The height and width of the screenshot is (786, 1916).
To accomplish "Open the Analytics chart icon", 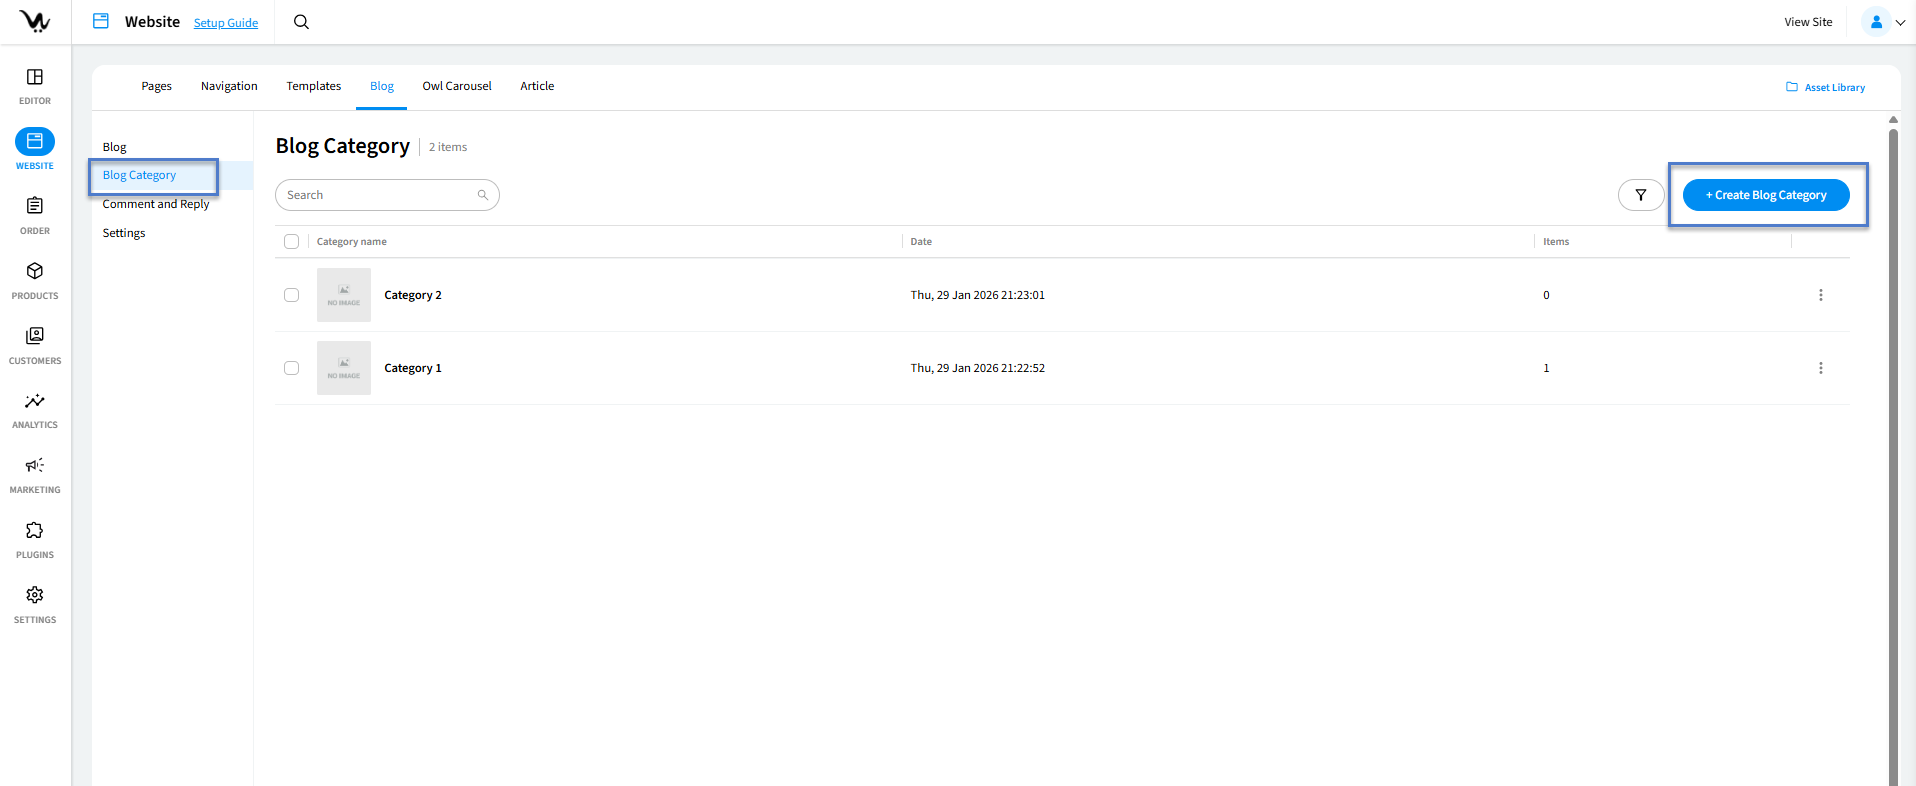I will tap(35, 401).
